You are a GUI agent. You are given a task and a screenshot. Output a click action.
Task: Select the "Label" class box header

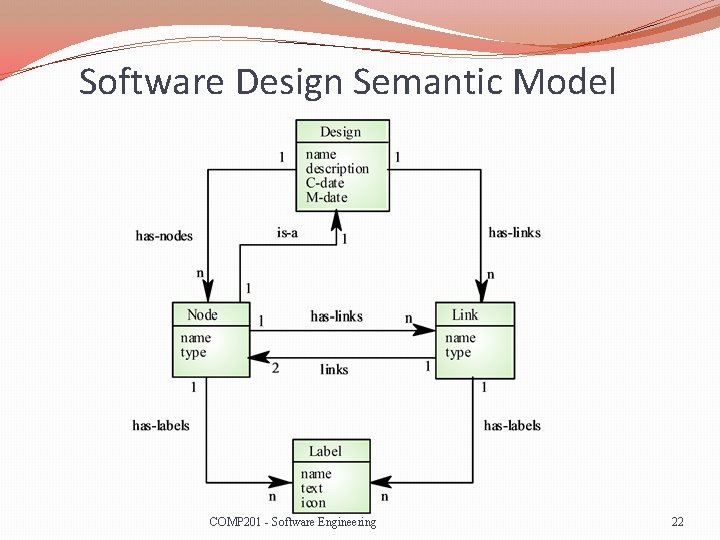(332, 451)
